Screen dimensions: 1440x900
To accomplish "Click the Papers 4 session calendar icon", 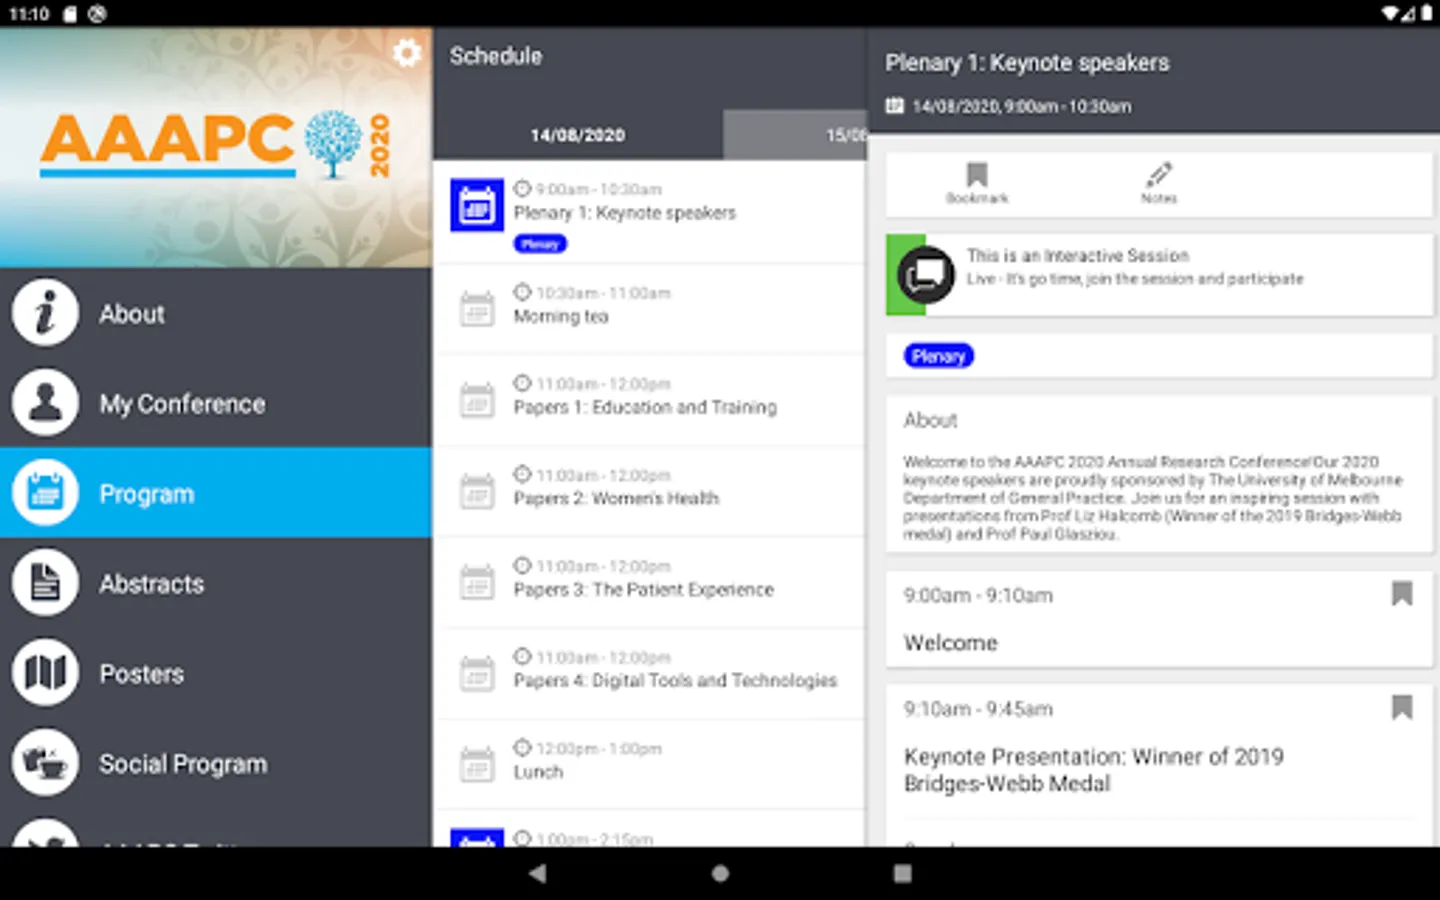I will point(477,673).
